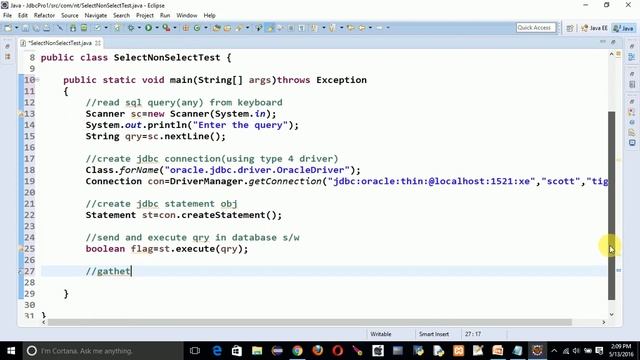
Task: Open the Search menu
Action: (121, 16)
